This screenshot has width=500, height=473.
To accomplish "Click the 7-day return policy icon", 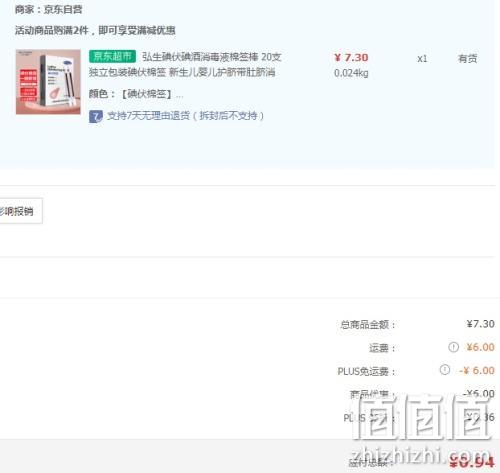I will 96,116.
